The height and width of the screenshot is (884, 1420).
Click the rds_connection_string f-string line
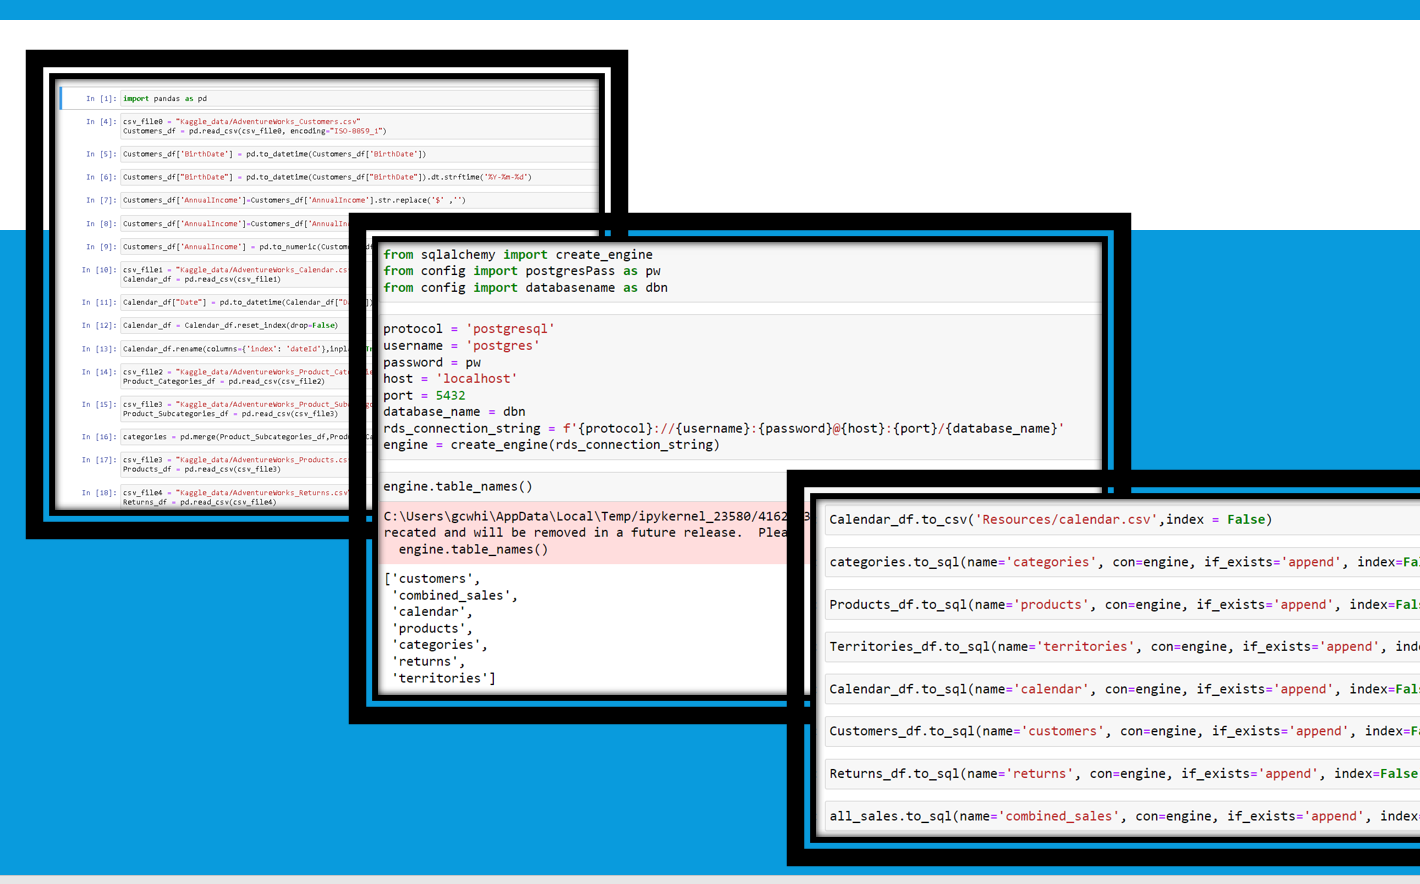(724, 428)
